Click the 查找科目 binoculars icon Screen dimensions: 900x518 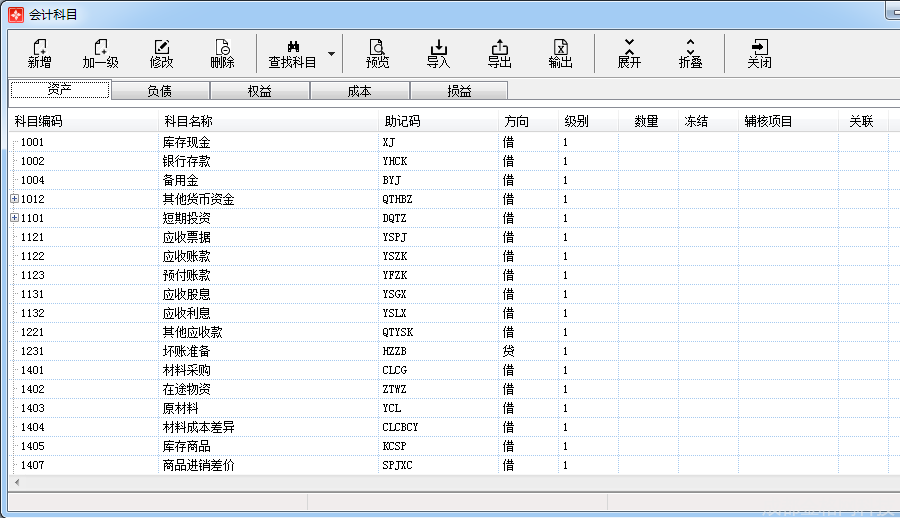[294, 47]
